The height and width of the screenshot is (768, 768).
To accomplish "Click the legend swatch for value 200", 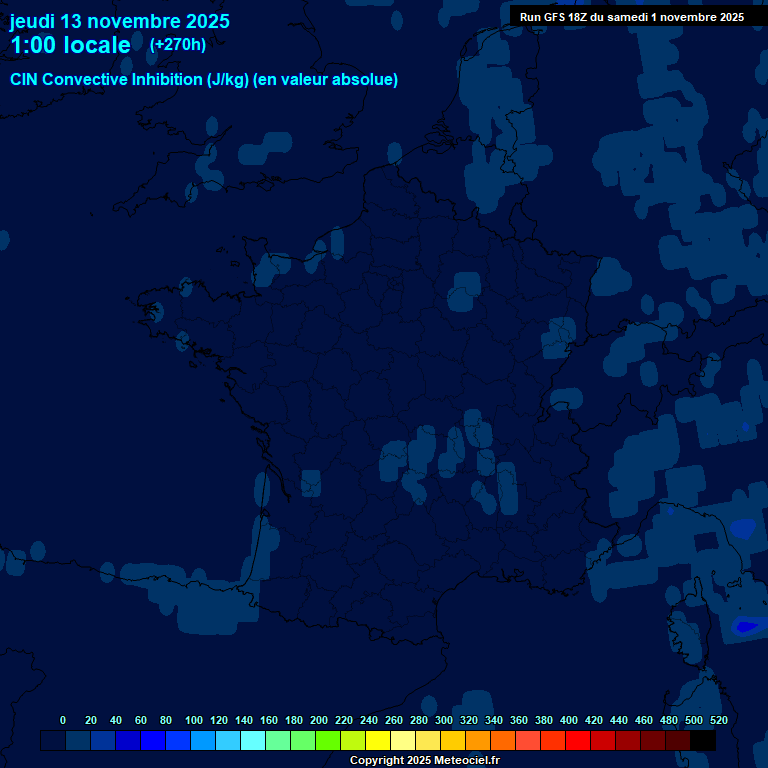I will coord(303,740).
